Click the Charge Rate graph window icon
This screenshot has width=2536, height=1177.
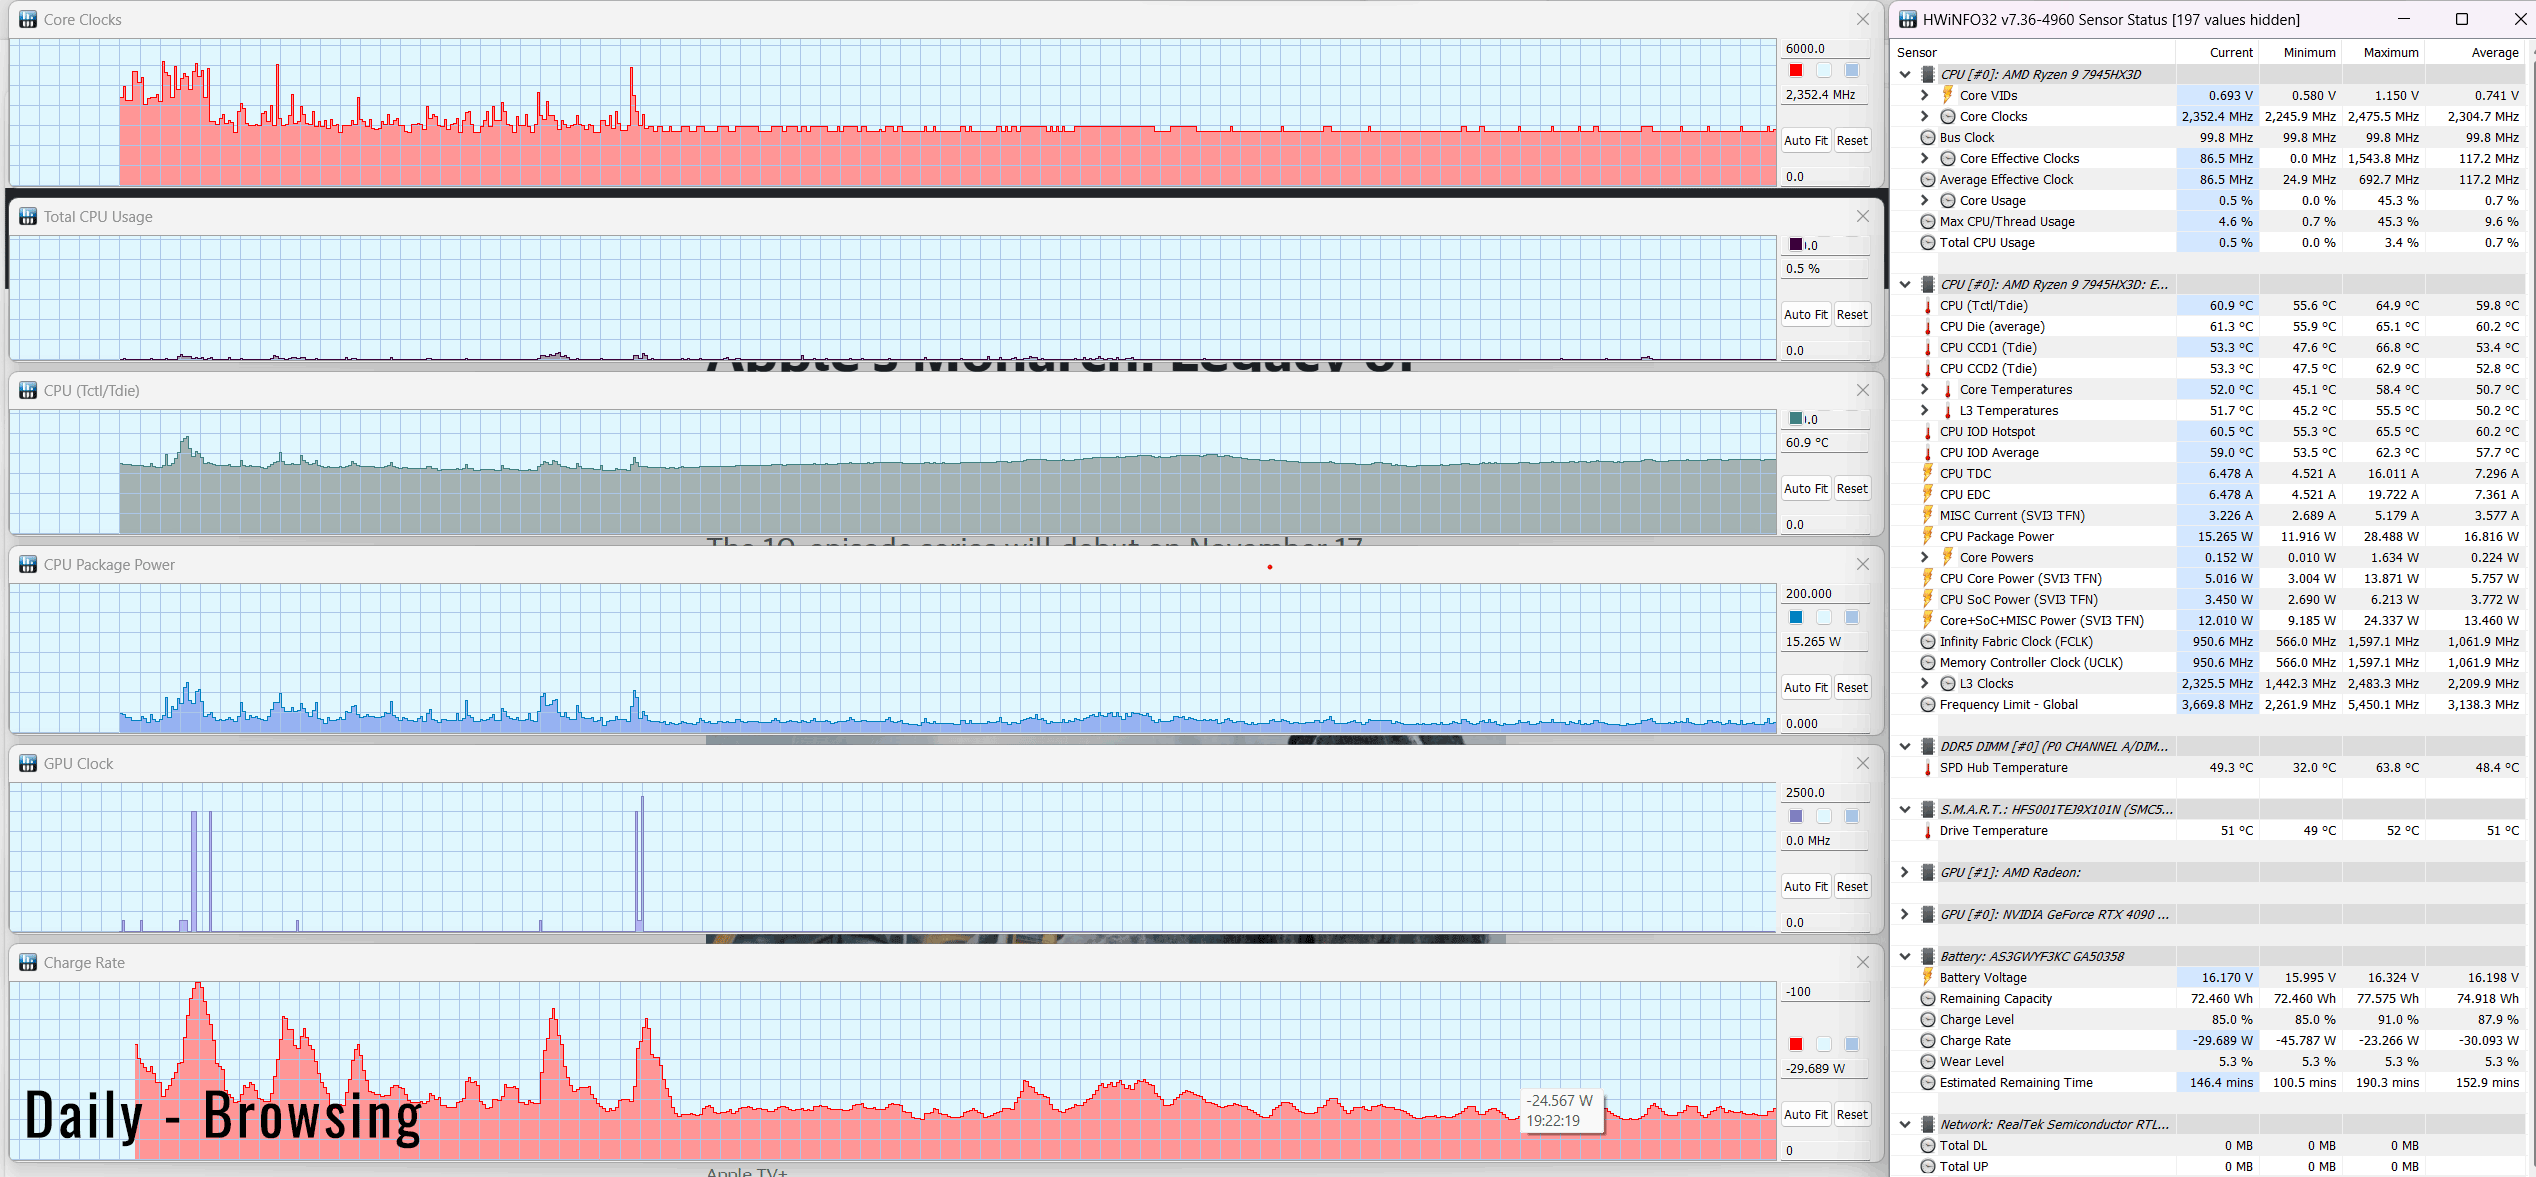[x=28, y=963]
